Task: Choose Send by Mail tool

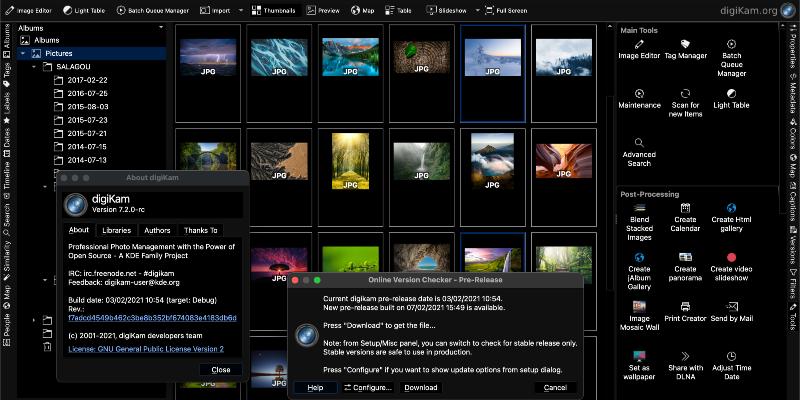Action: tap(731, 311)
